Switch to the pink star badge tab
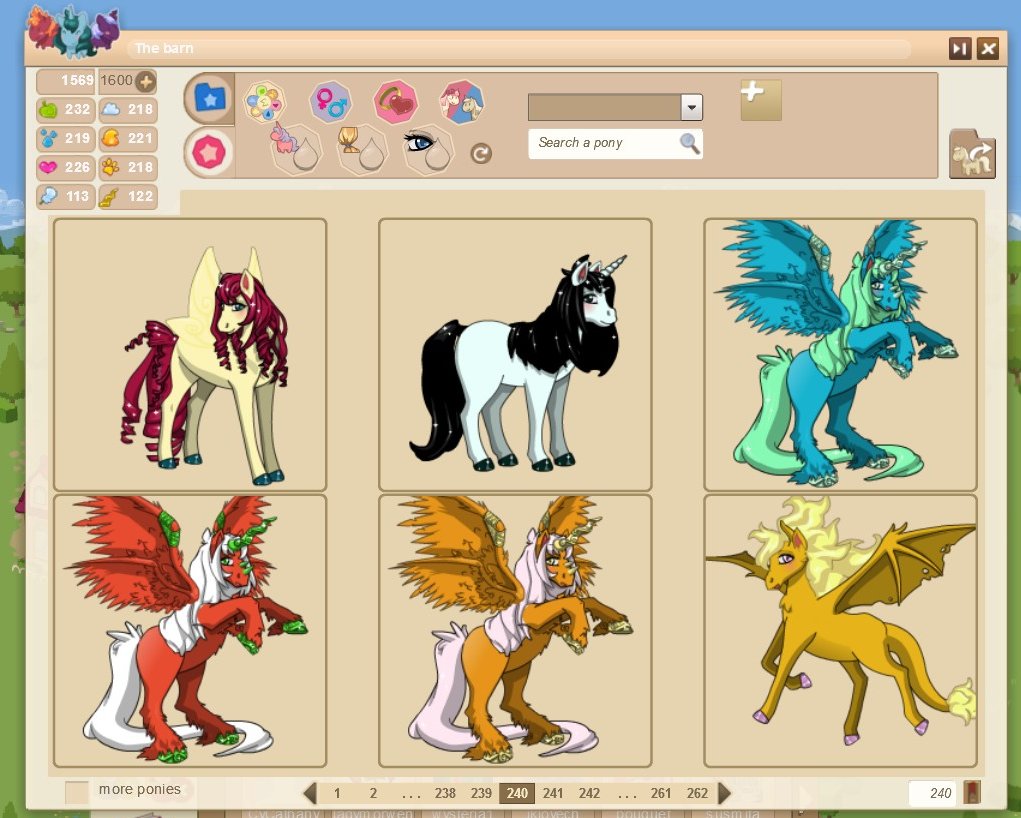 (210, 152)
